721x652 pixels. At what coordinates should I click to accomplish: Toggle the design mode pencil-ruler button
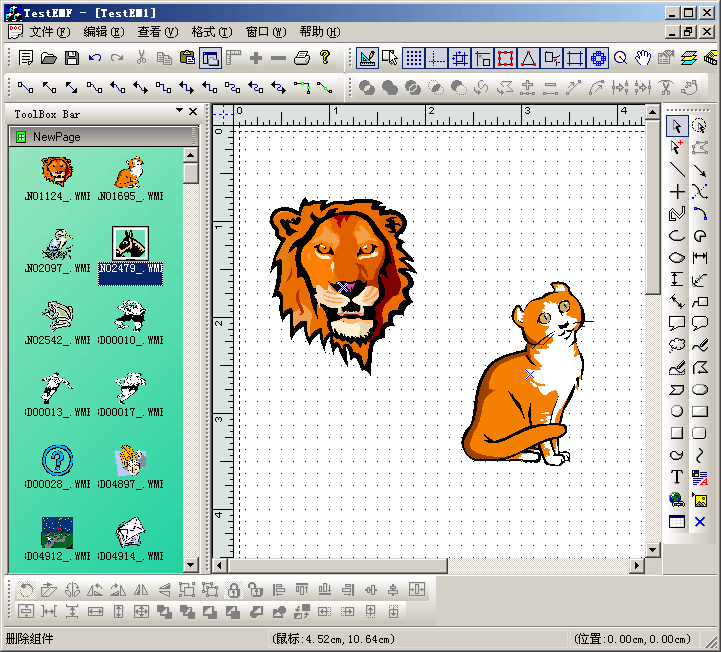(x=367, y=58)
